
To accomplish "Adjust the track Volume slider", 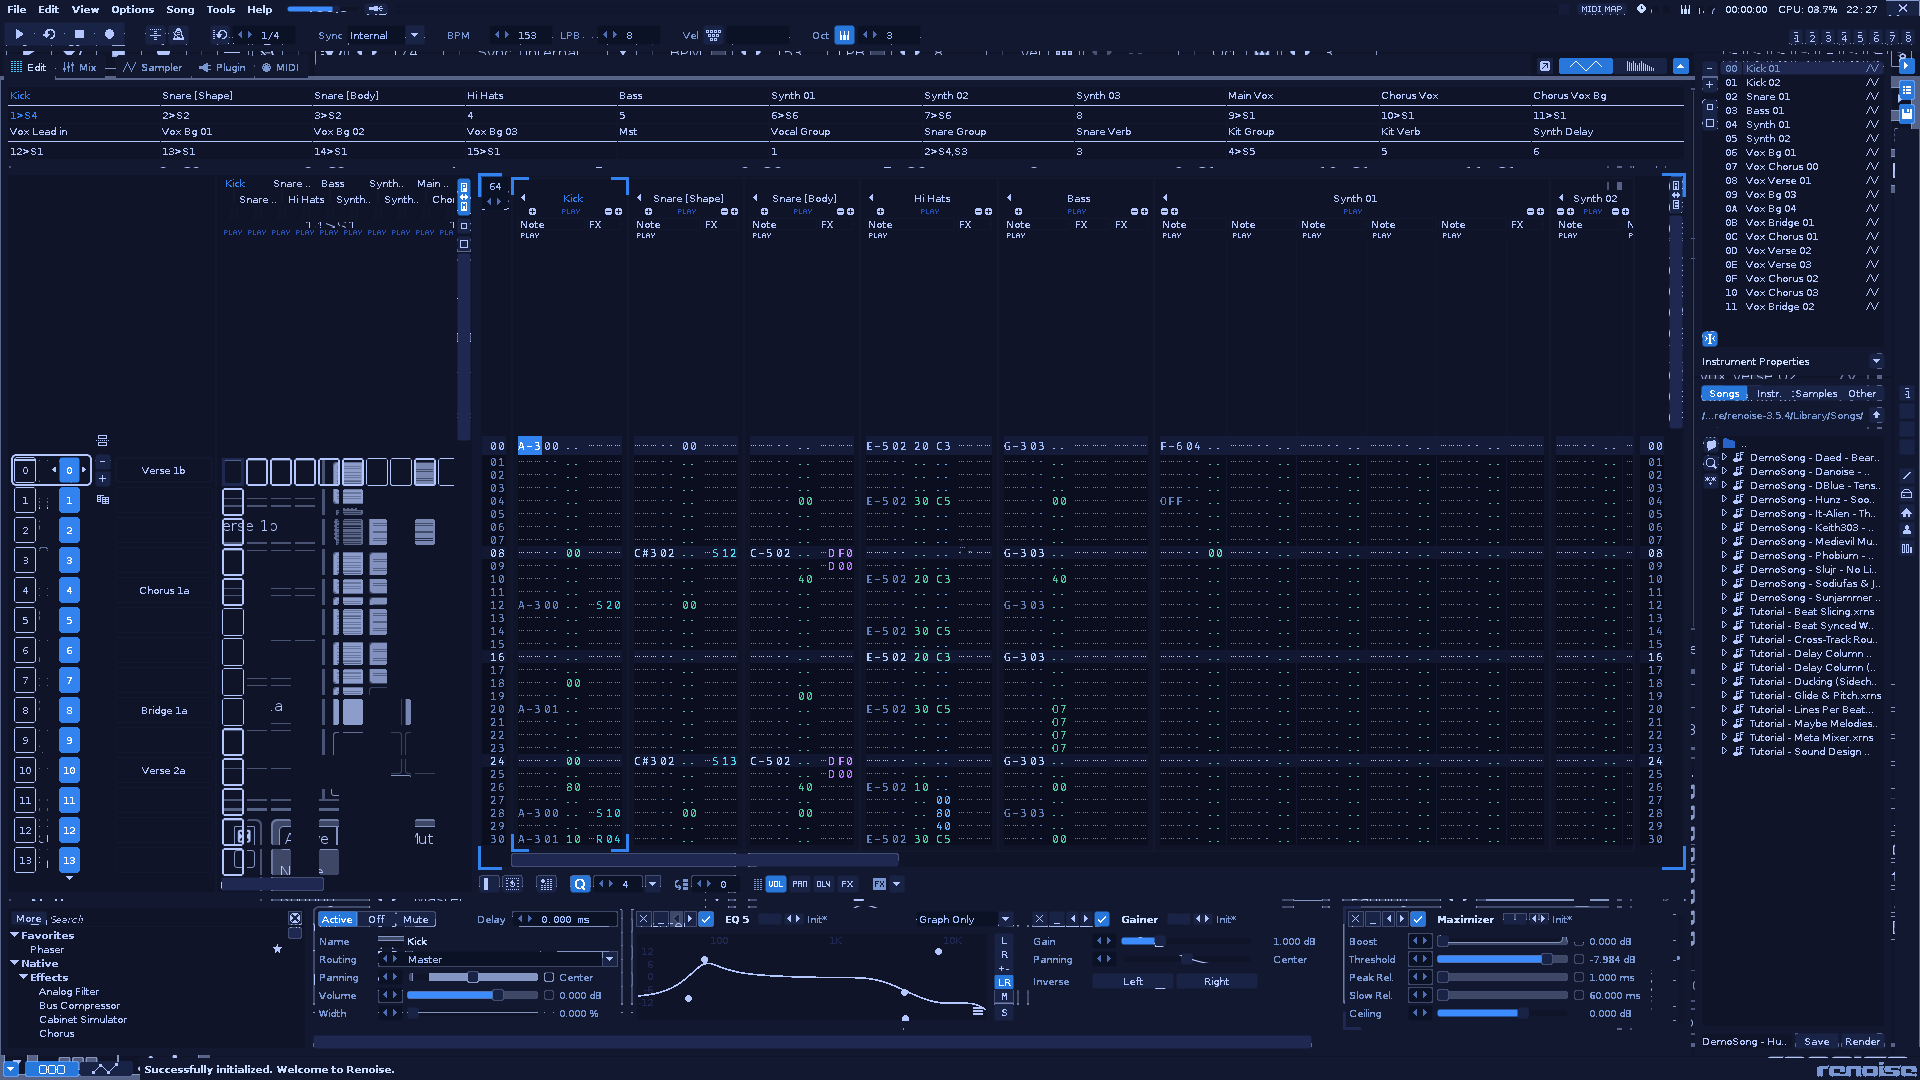I will [472, 995].
